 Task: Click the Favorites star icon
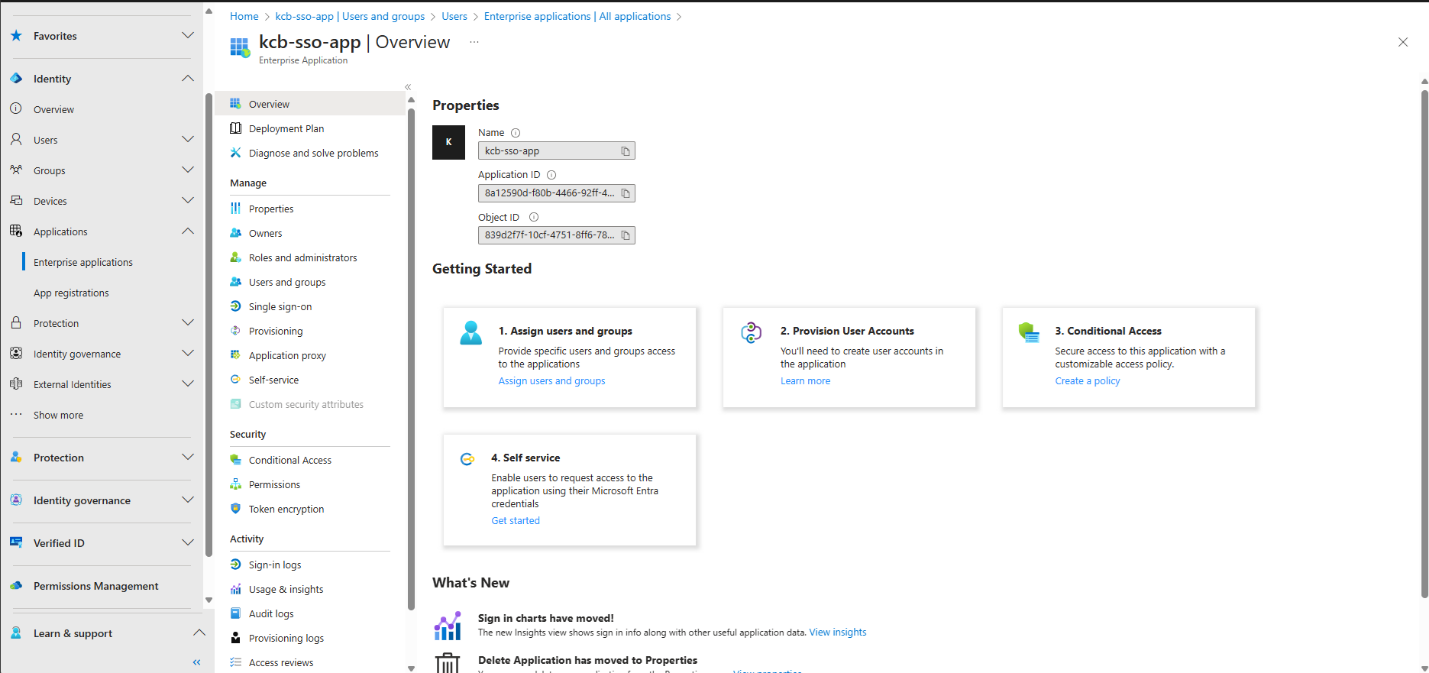[16, 36]
